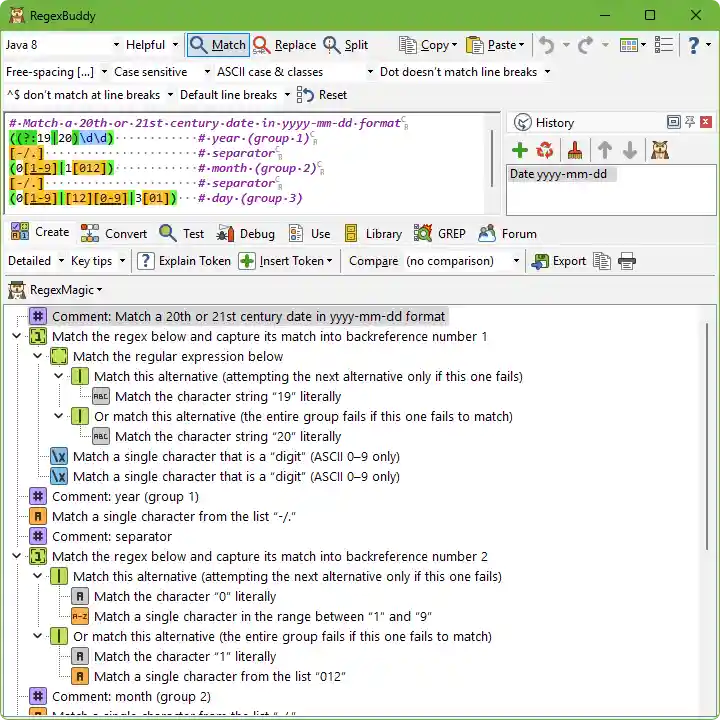Select 'Comment: month (group 2)' row
720x720 pixels.
pos(120,697)
